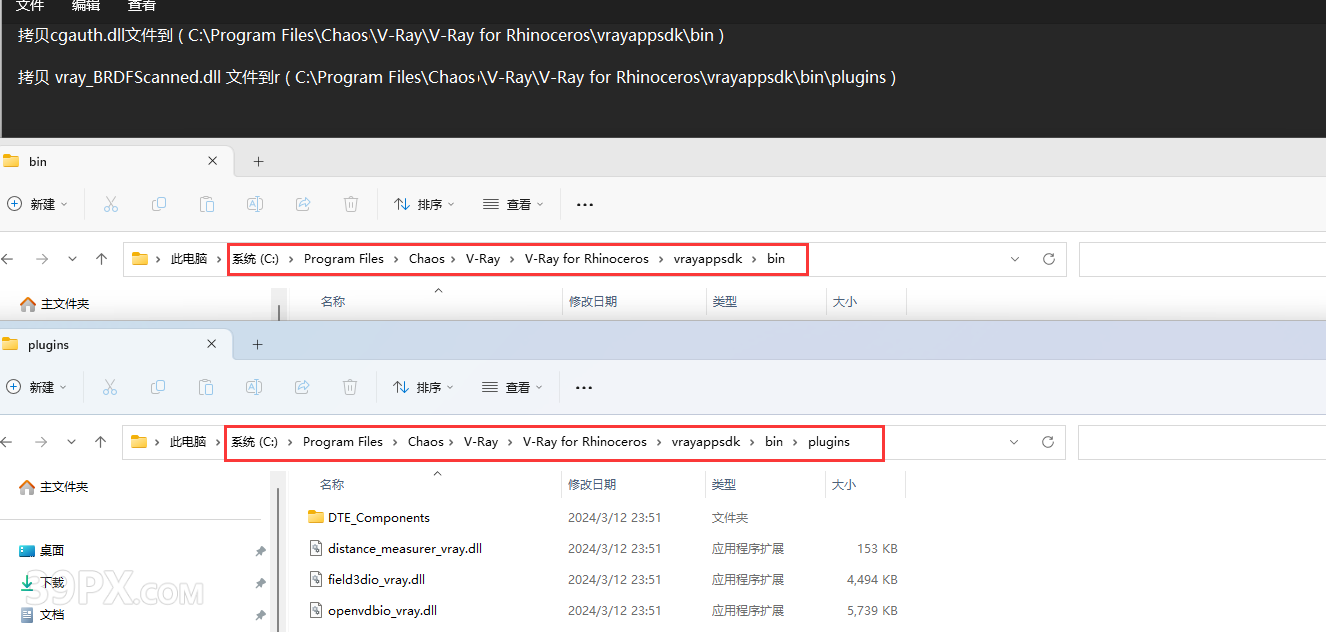Sort plugins files by 修改日期 column header
The image size is (1326, 632).
point(592,485)
